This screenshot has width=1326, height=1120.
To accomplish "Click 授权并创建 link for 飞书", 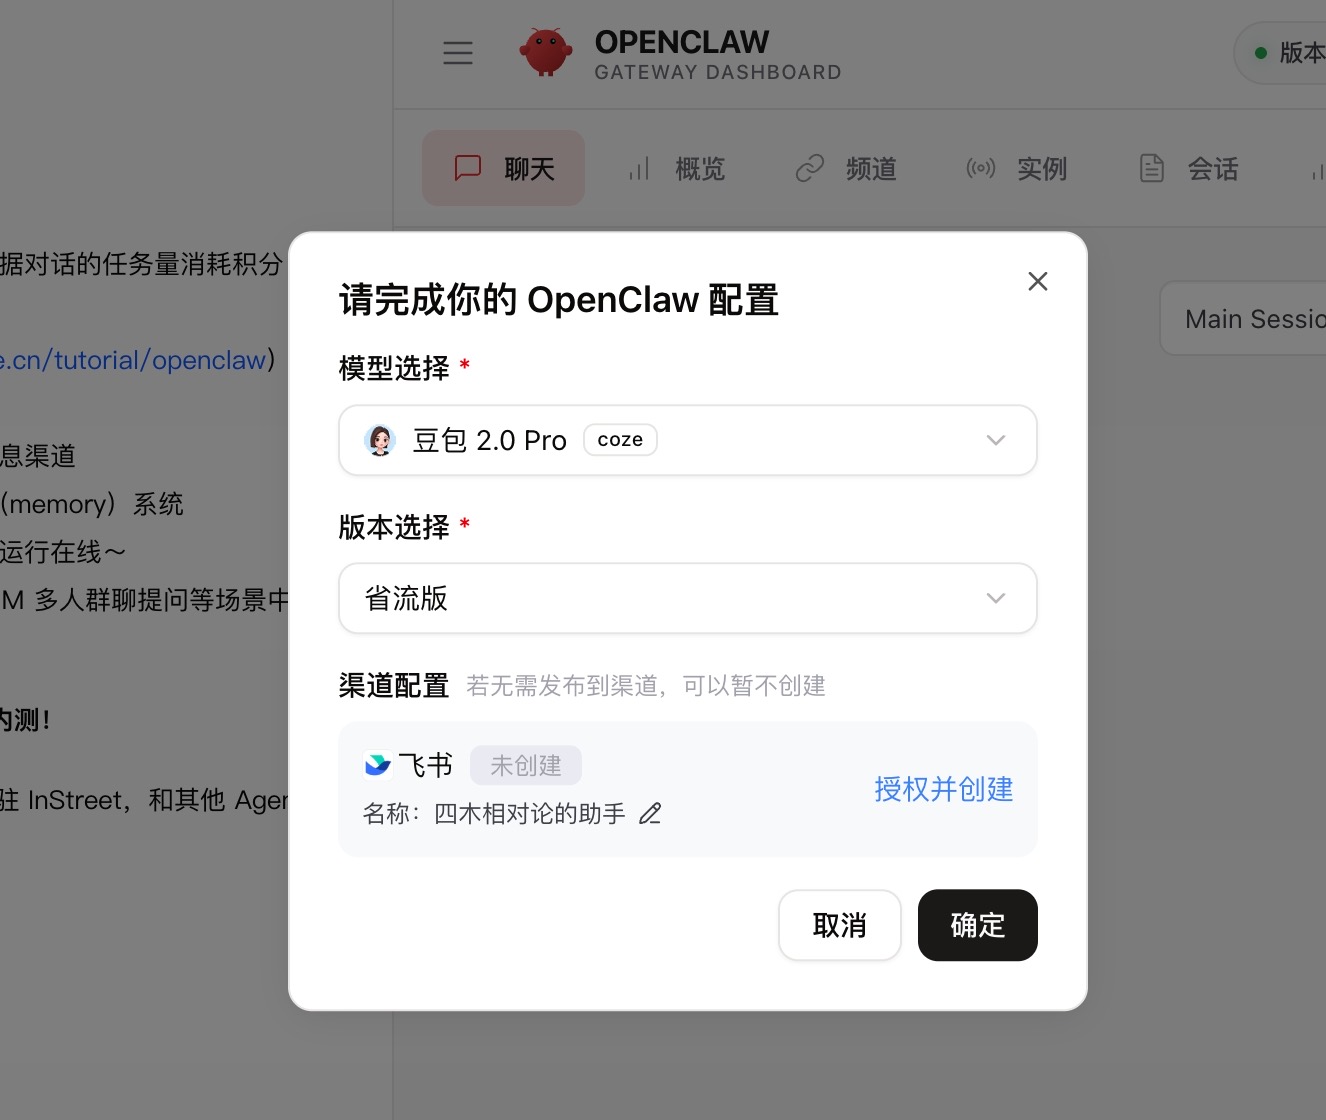I will (944, 789).
